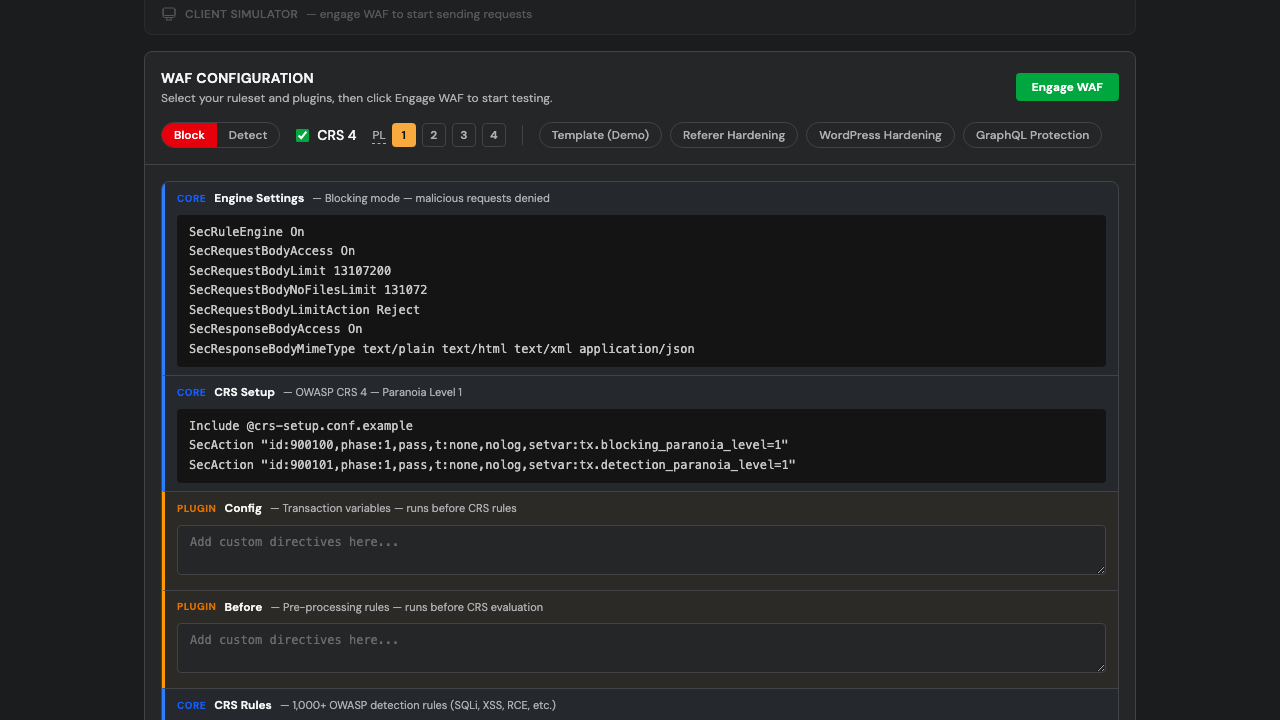Enable the Template (Demo) plugin
The width and height of the screenshot is (1280, 720).
click(600, 135)
